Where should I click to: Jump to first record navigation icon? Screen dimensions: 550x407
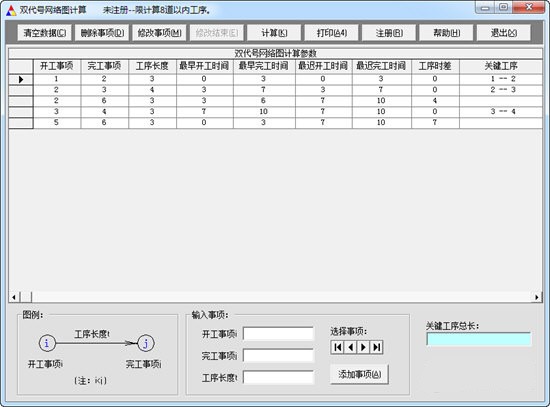click(337, 347)
